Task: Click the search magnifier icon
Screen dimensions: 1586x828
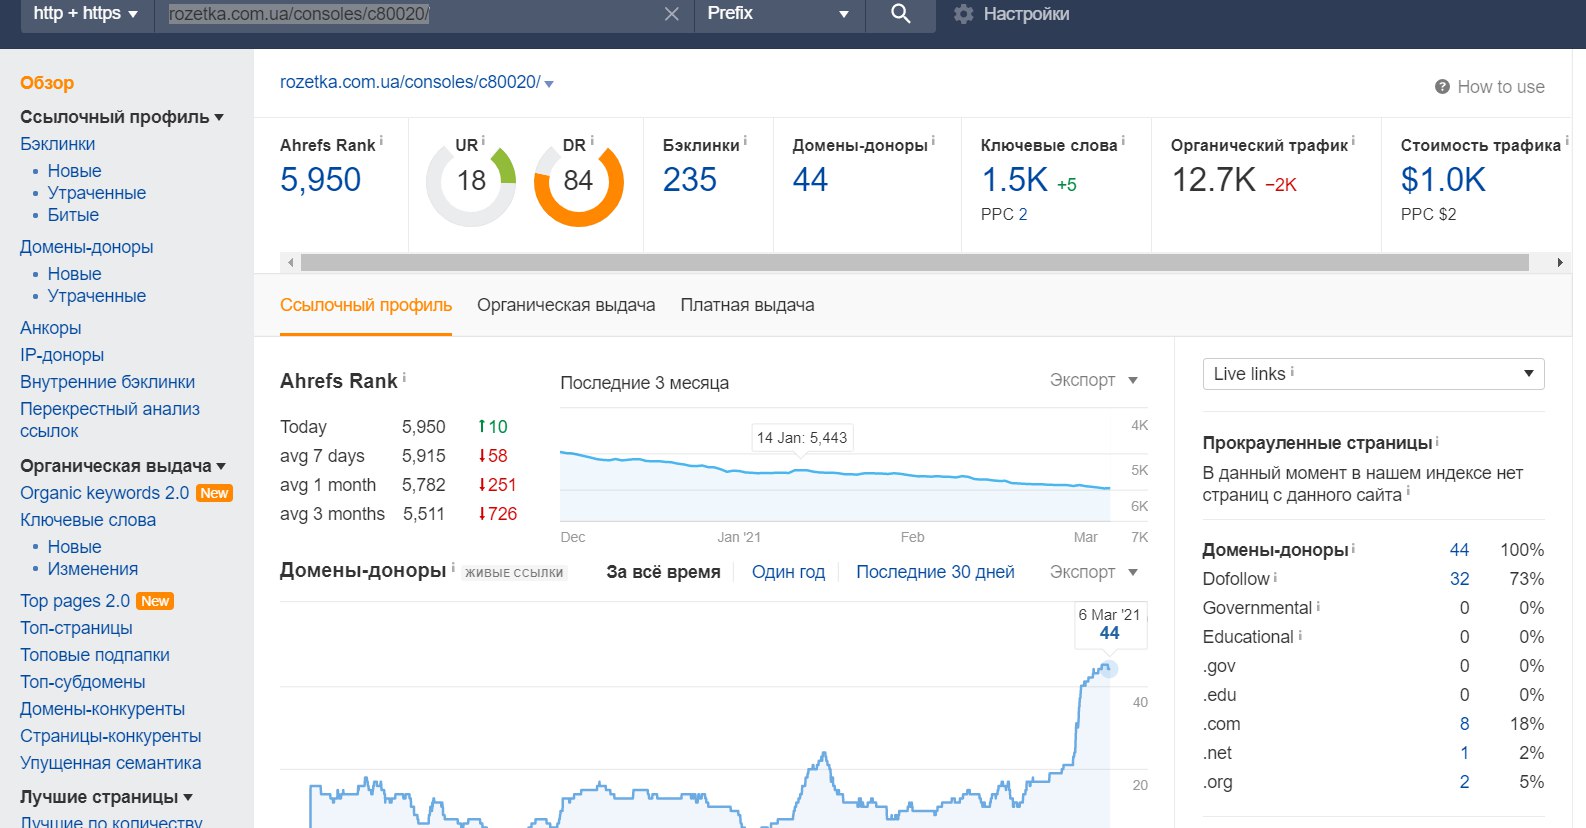Action: pos(900,14)
